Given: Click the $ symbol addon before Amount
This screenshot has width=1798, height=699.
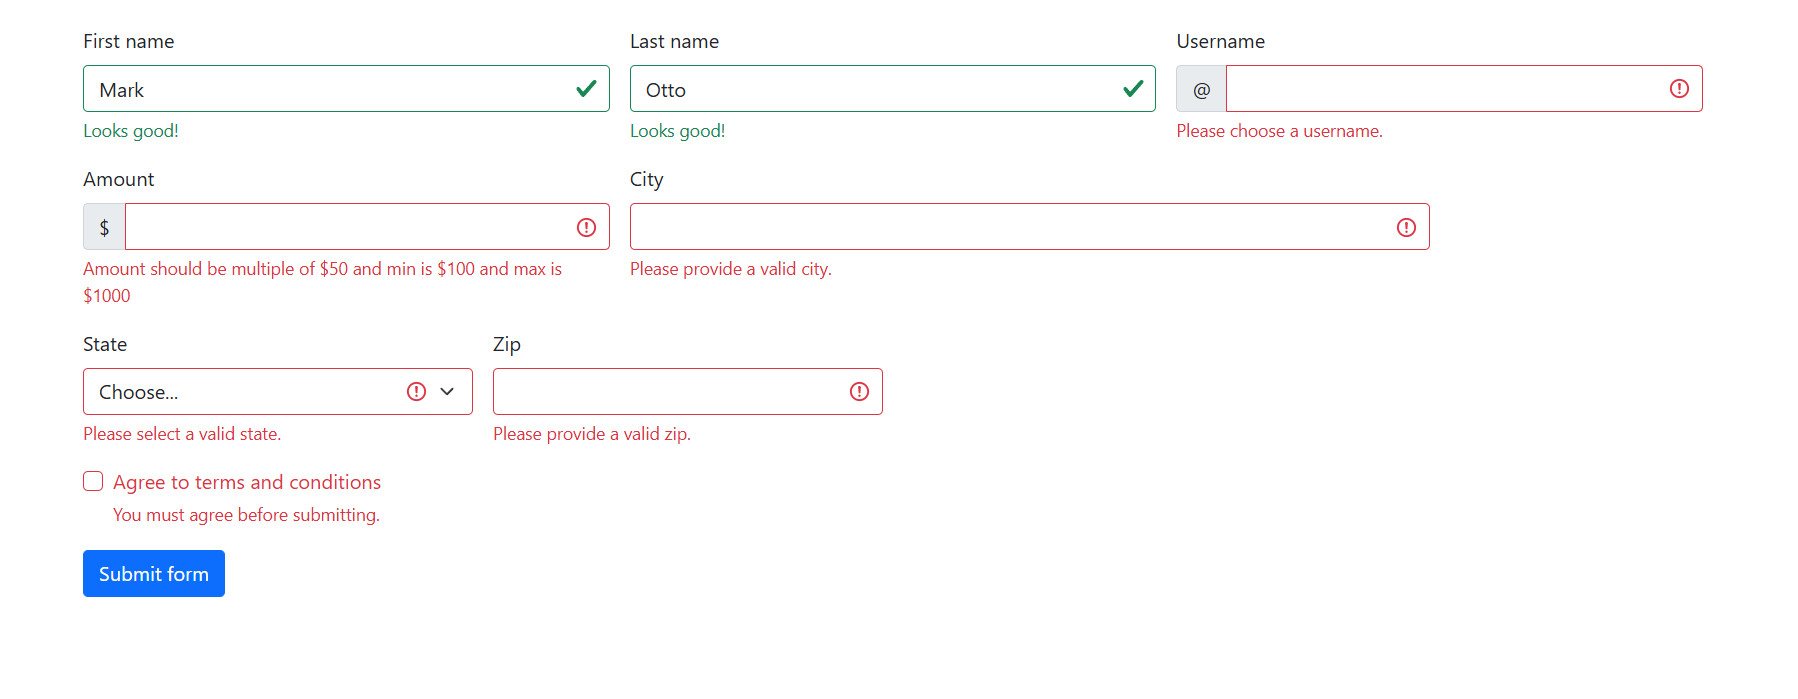Looking at the screenshot, I should point(104,228).
